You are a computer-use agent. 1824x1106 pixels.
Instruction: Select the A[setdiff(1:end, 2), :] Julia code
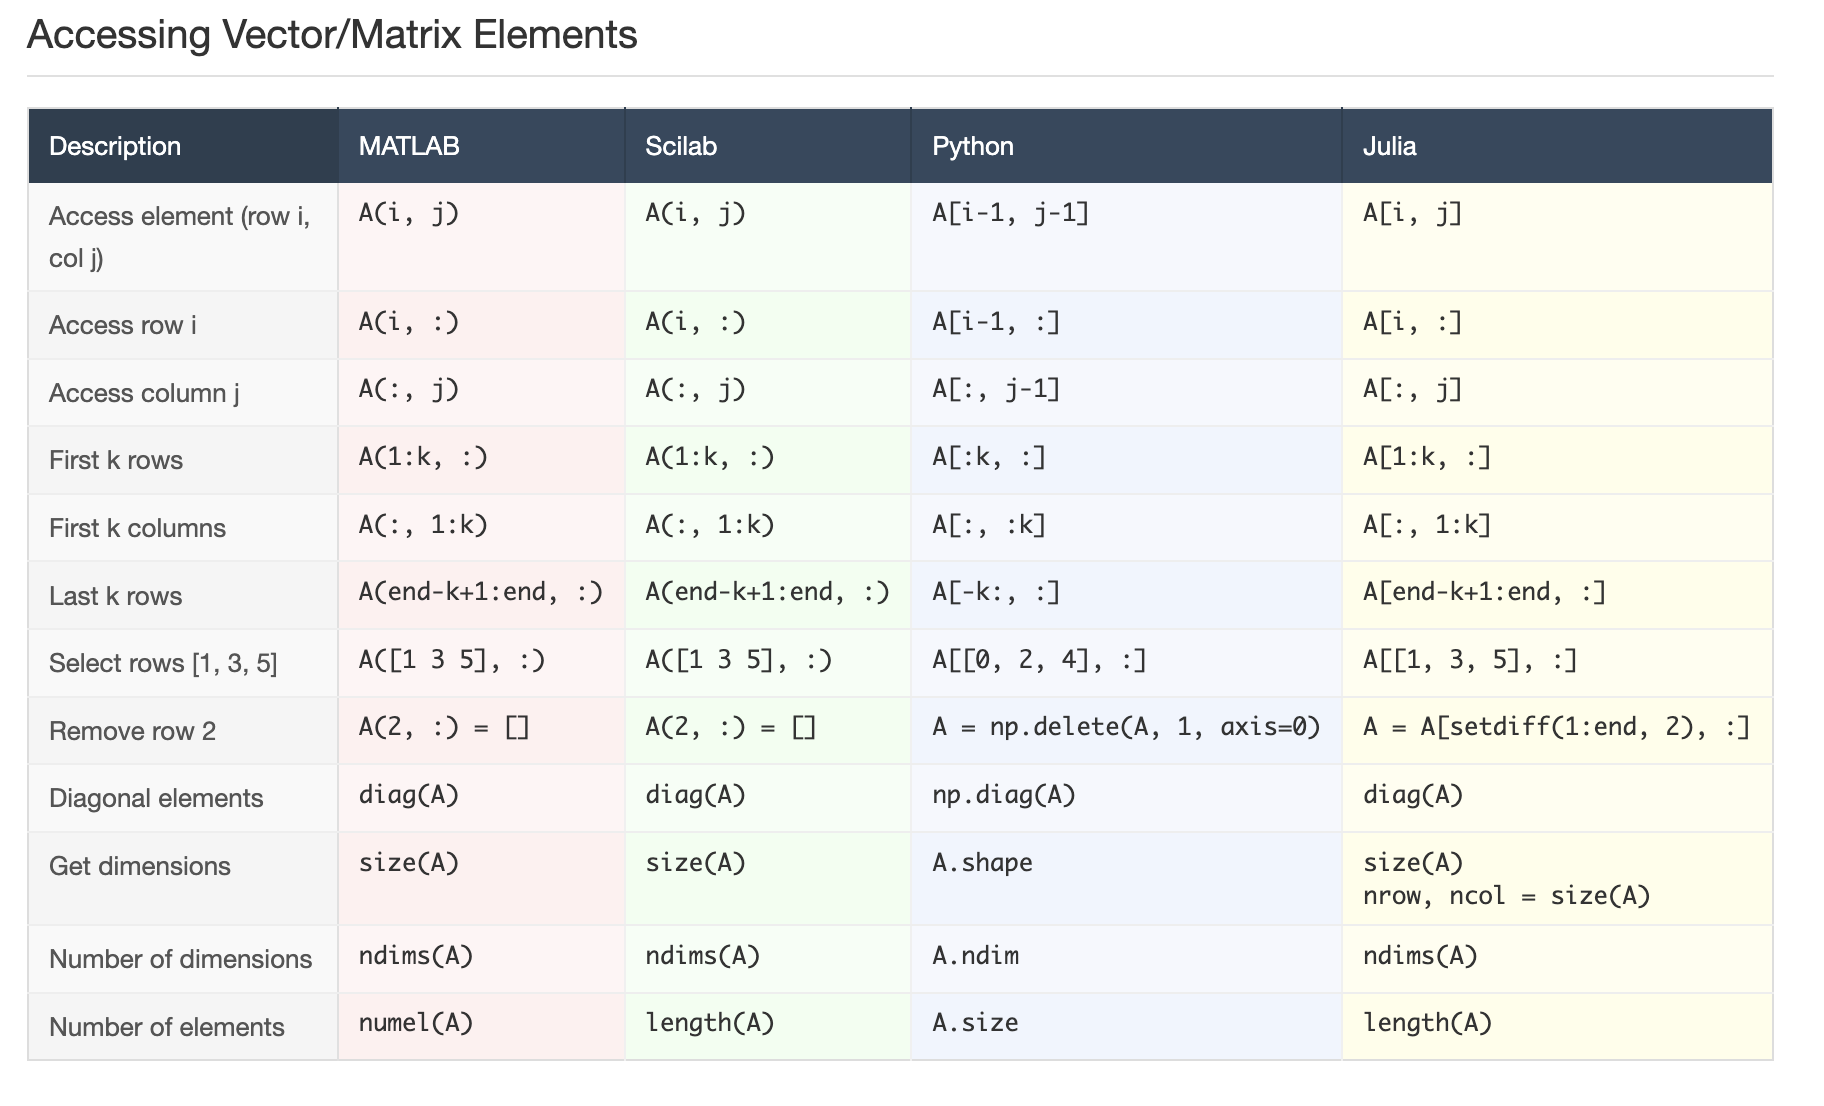[1556, 727]
